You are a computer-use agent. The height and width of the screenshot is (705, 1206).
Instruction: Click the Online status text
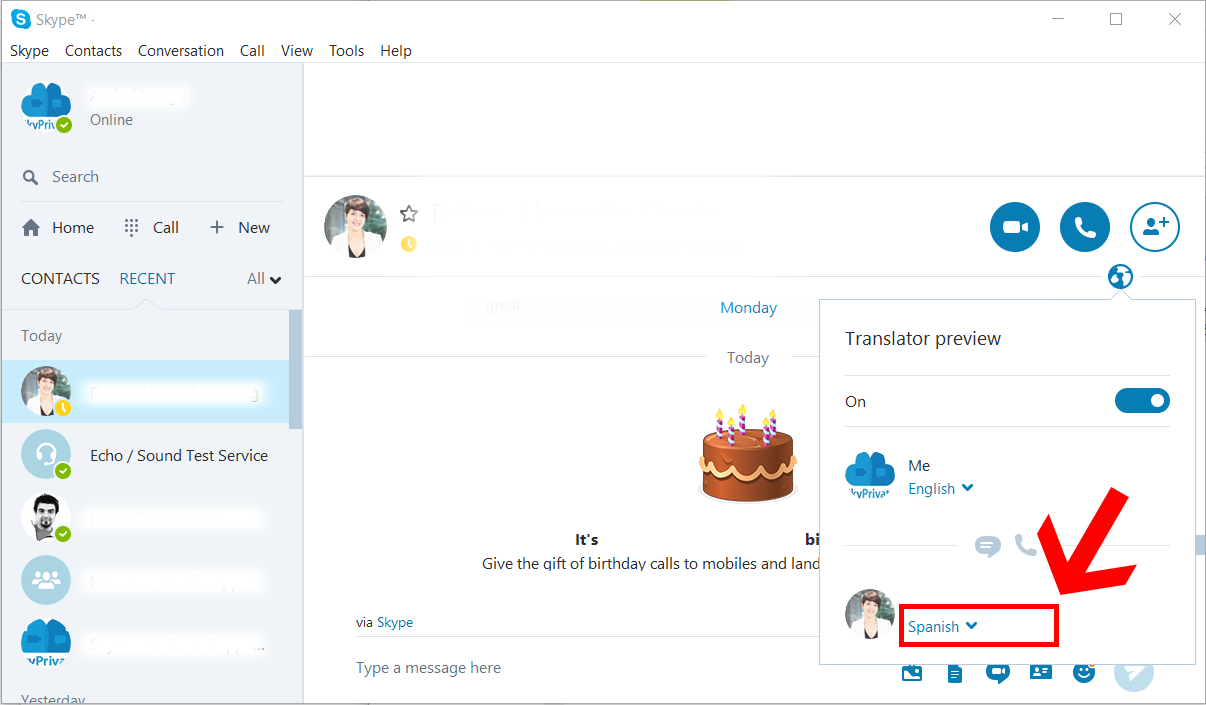[111, 120]
